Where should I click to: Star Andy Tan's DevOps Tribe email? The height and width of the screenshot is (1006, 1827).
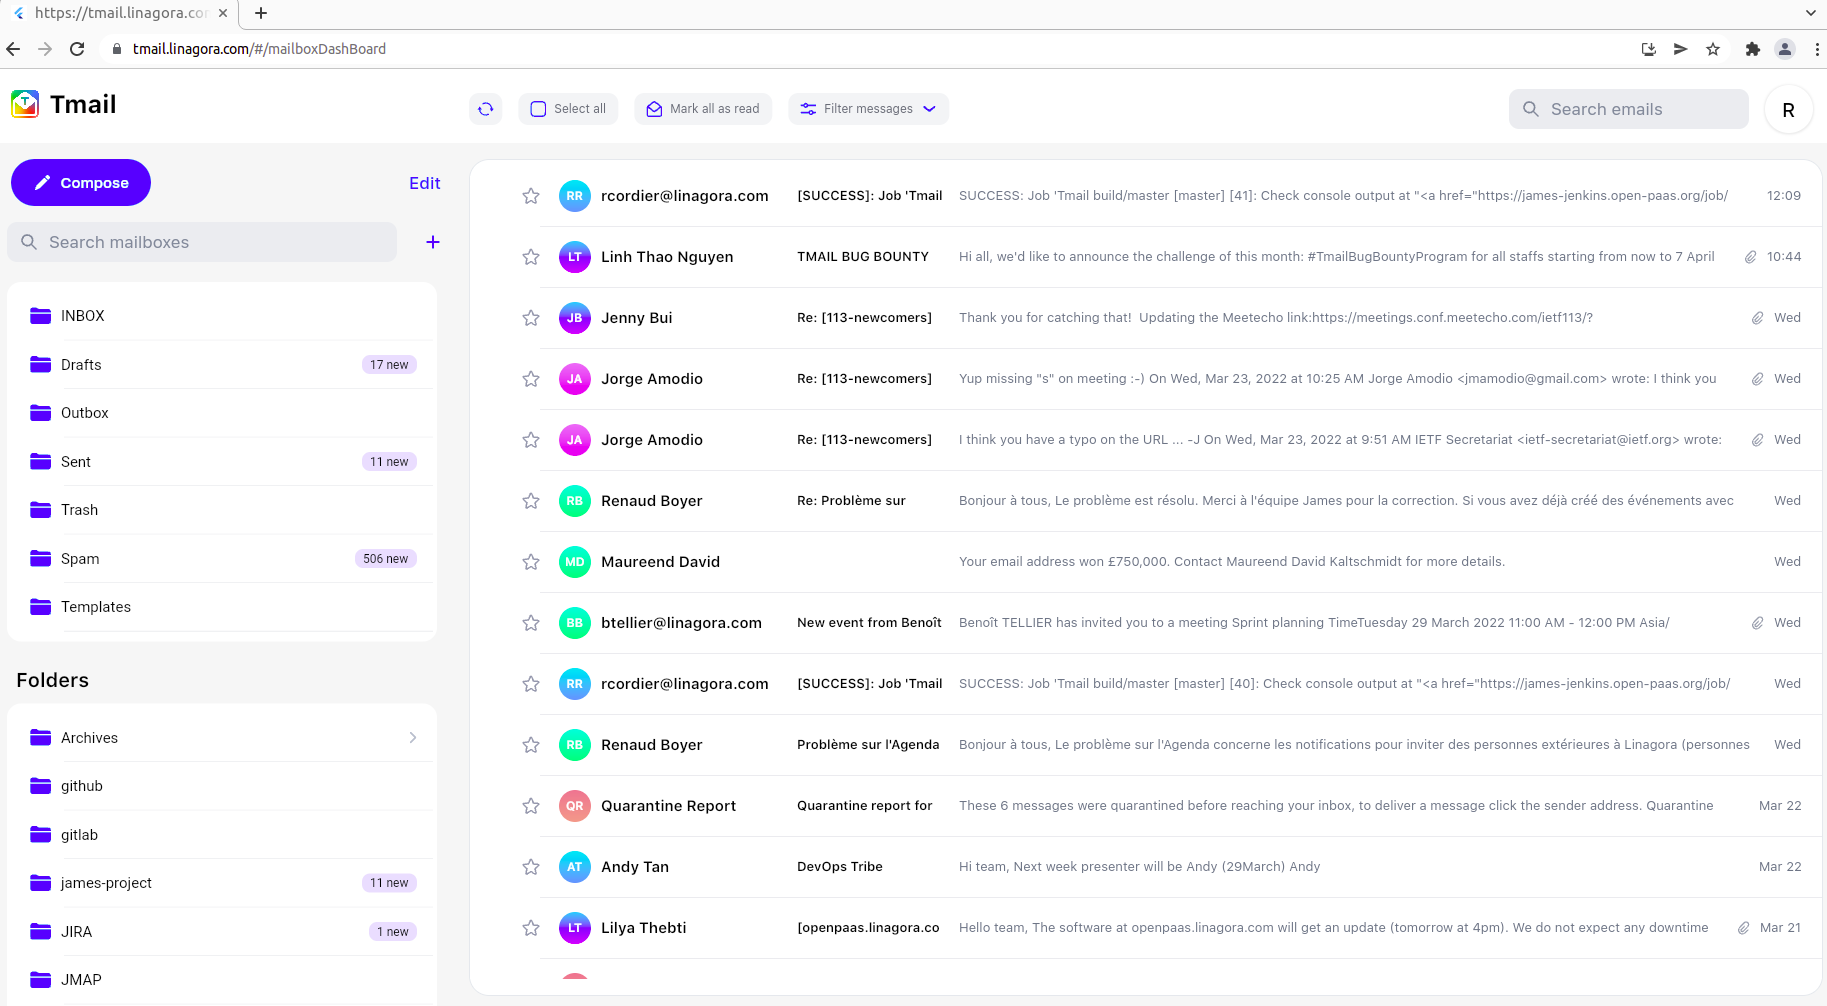point(530,867)
